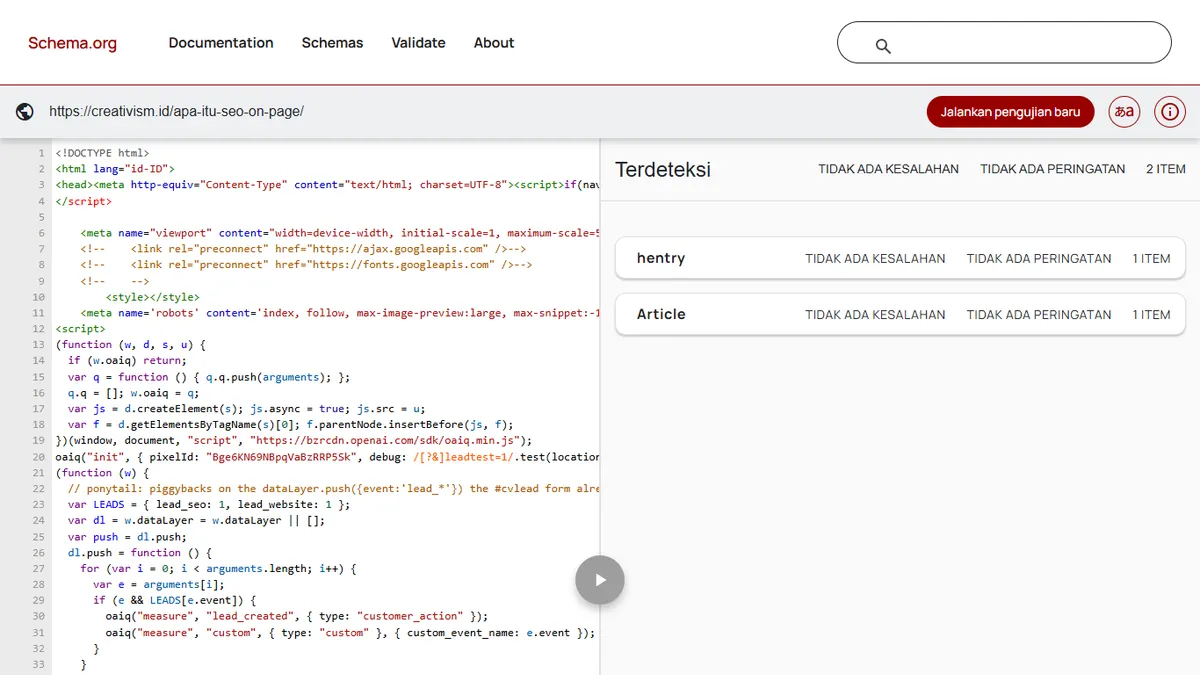The width and height of the screenshot is (1200, 675).
Task: Click TIDAK ADA KESALAHAN in Terdeteksi header
Action: pyautogui.click(x=888, y=169)
